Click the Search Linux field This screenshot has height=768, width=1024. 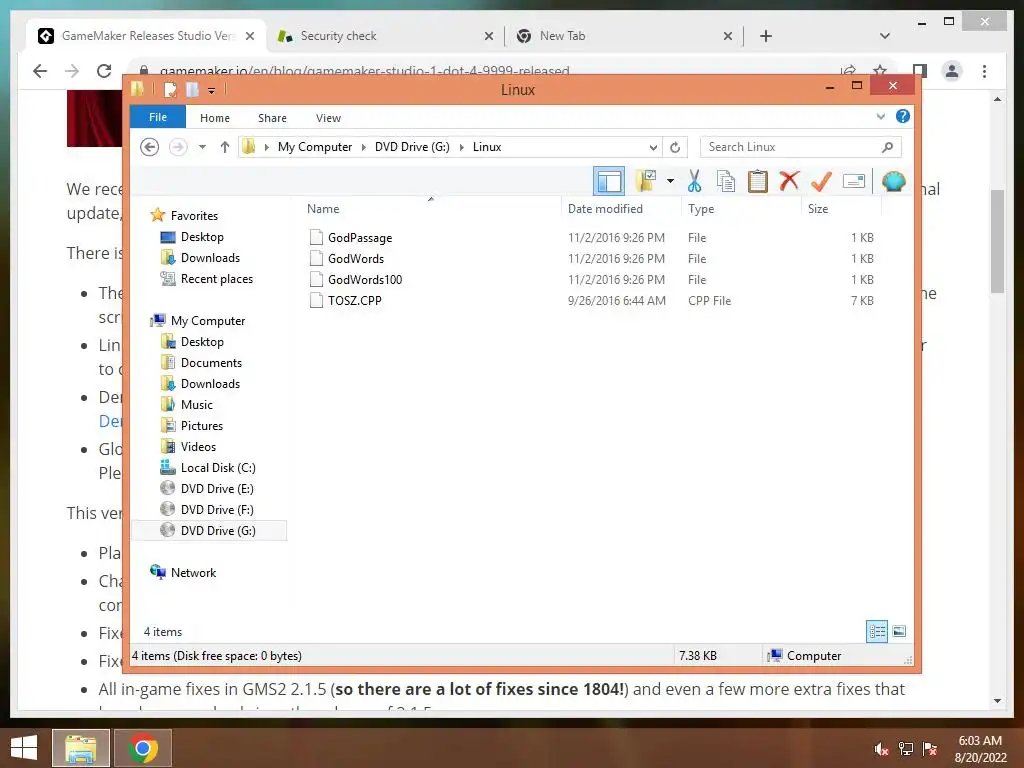point(800,147)
